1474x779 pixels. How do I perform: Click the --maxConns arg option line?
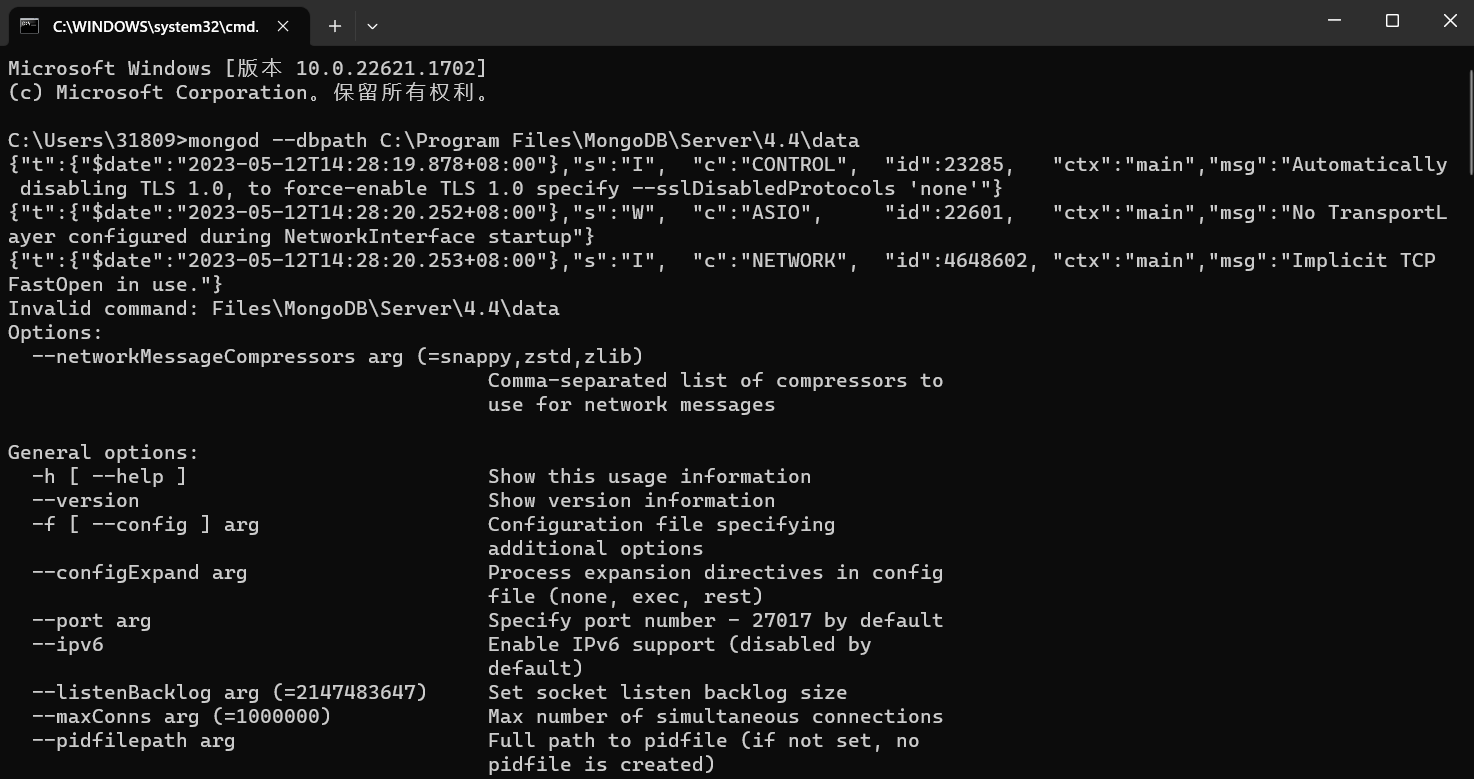[x=167, y=716]
